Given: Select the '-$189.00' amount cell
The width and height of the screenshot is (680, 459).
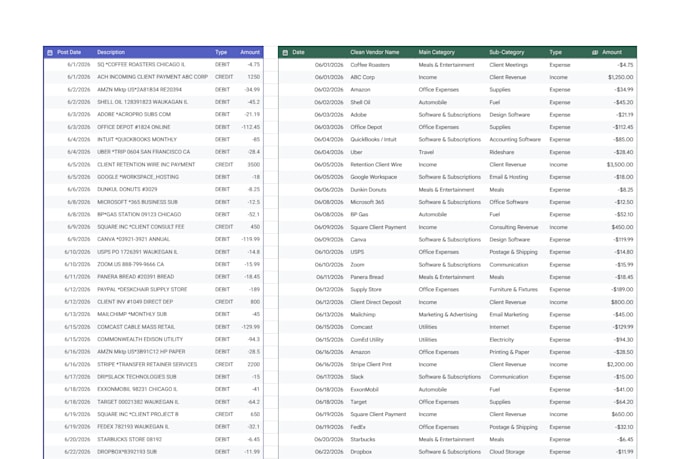Looking at the screenshot, I should pyautogui.click(x=622, y=289).
